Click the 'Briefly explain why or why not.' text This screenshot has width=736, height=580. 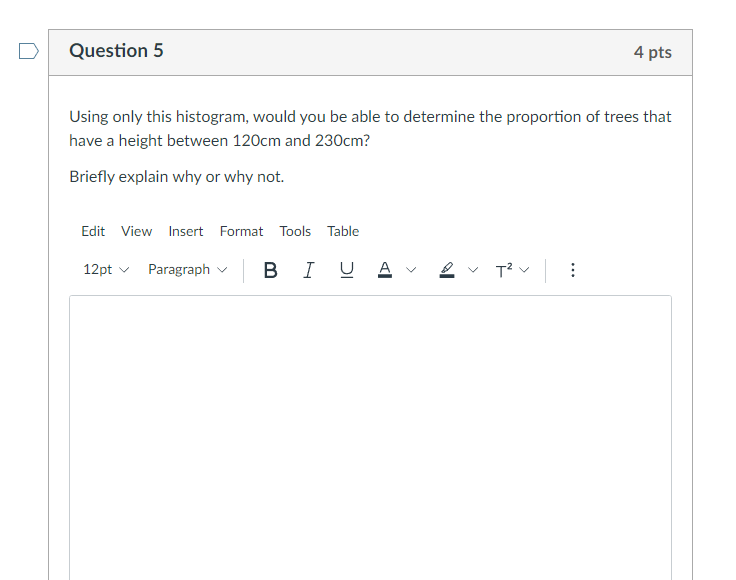point(176,177)
